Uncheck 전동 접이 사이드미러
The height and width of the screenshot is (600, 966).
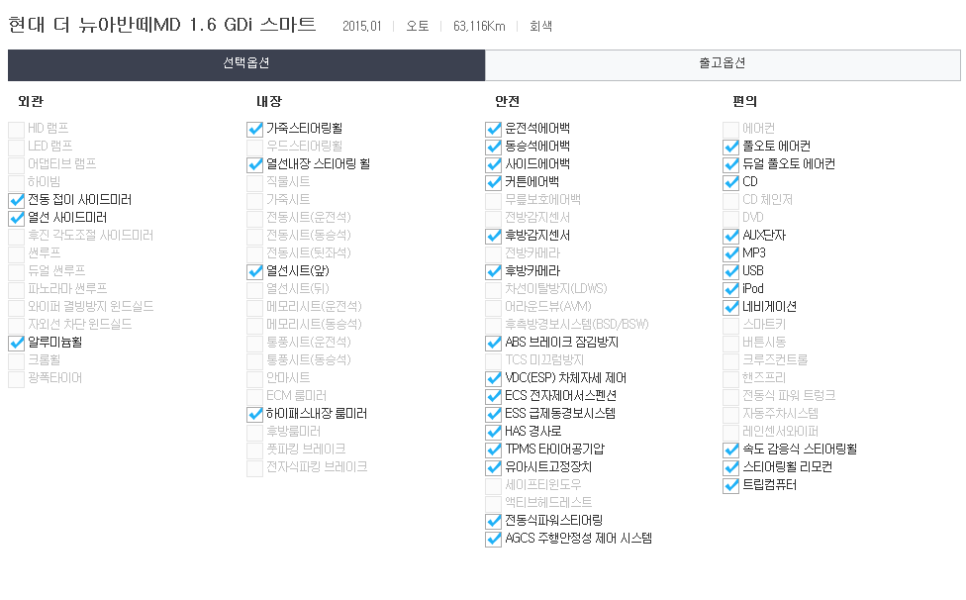pyautogui.click(x=16, y=201)
